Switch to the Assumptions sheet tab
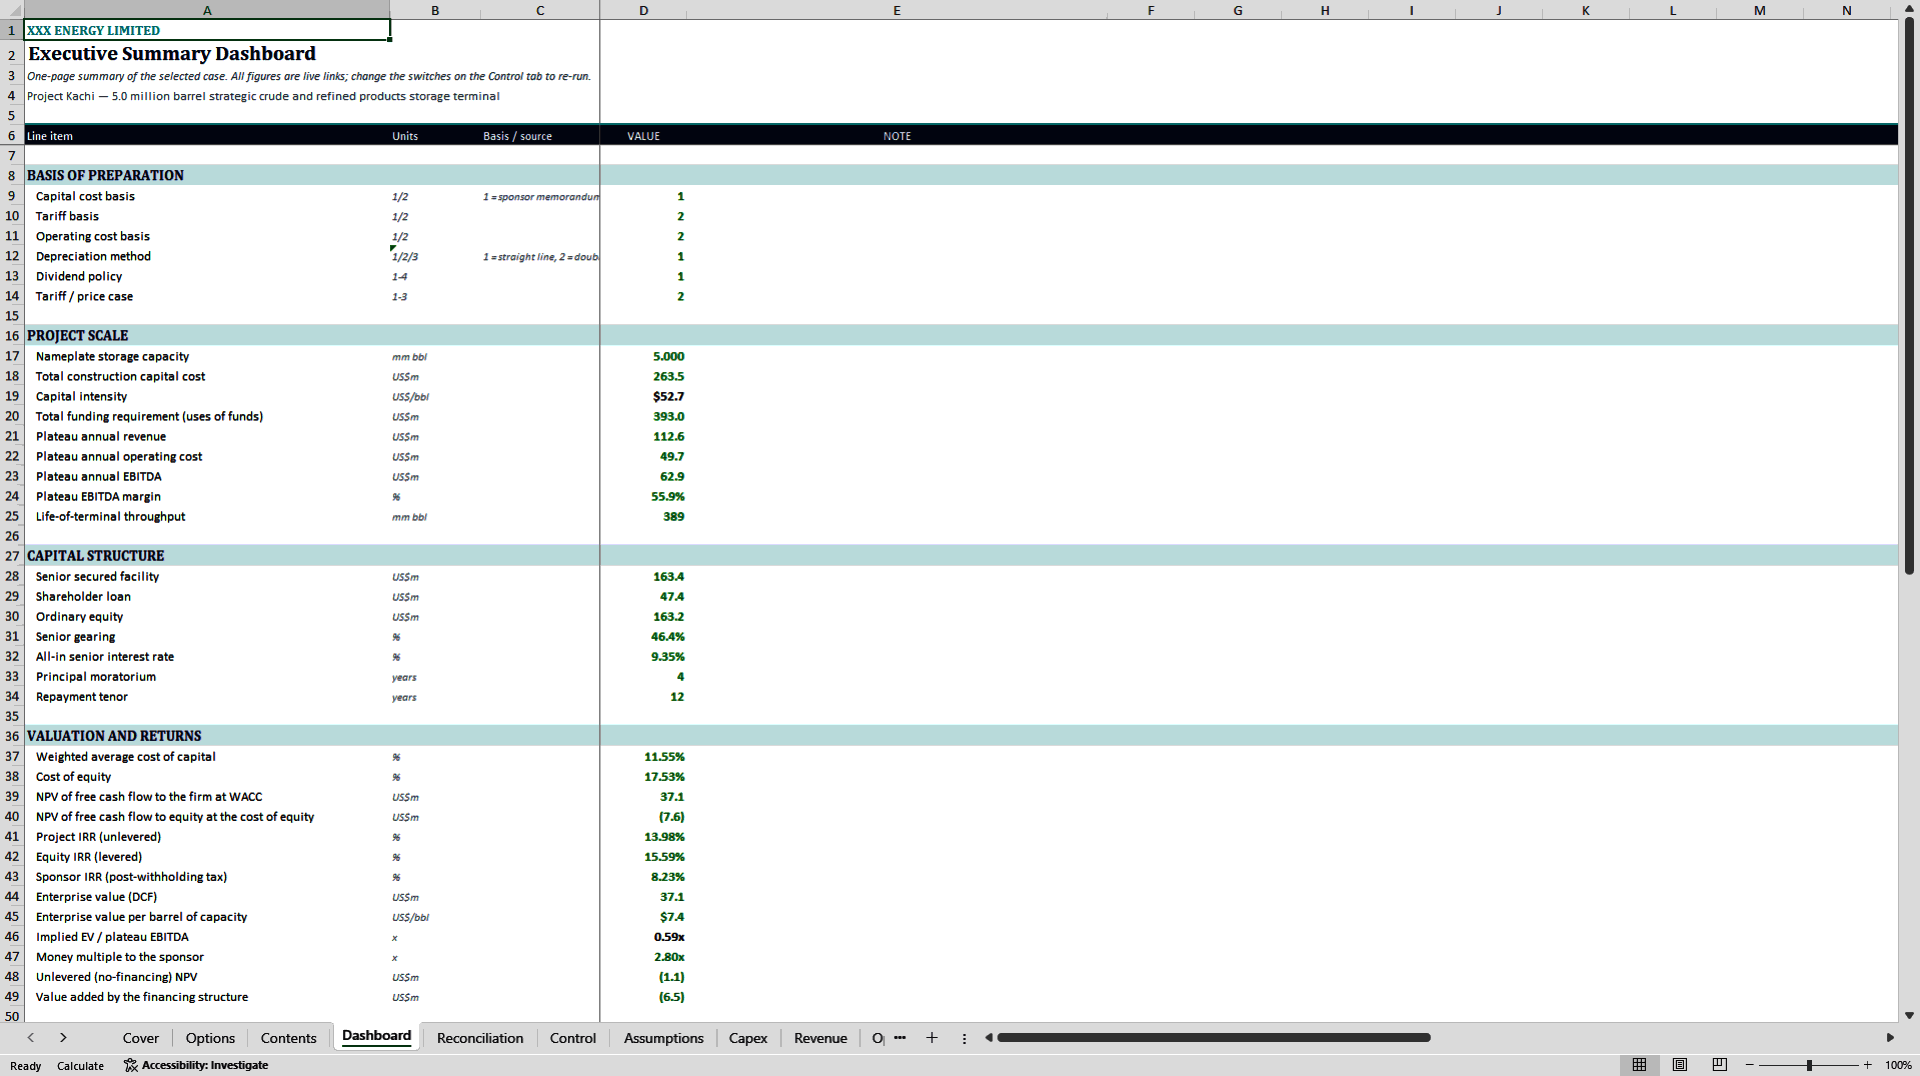This screenshot has height=1076, width=1920. [x=664, y=1038]
